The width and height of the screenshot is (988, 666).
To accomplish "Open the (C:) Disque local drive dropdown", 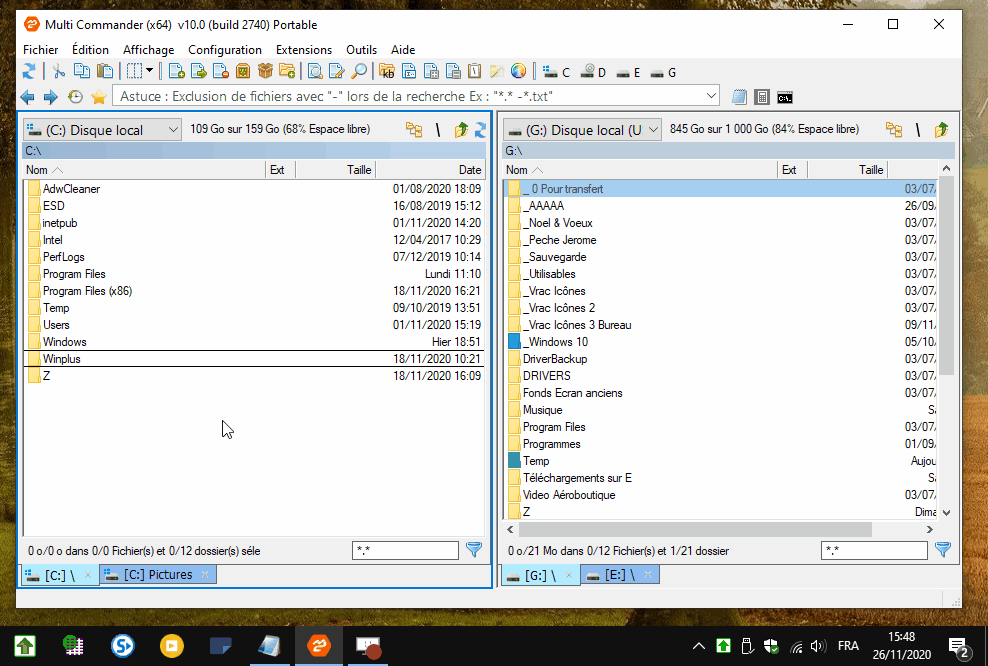I will coord(102,130).
